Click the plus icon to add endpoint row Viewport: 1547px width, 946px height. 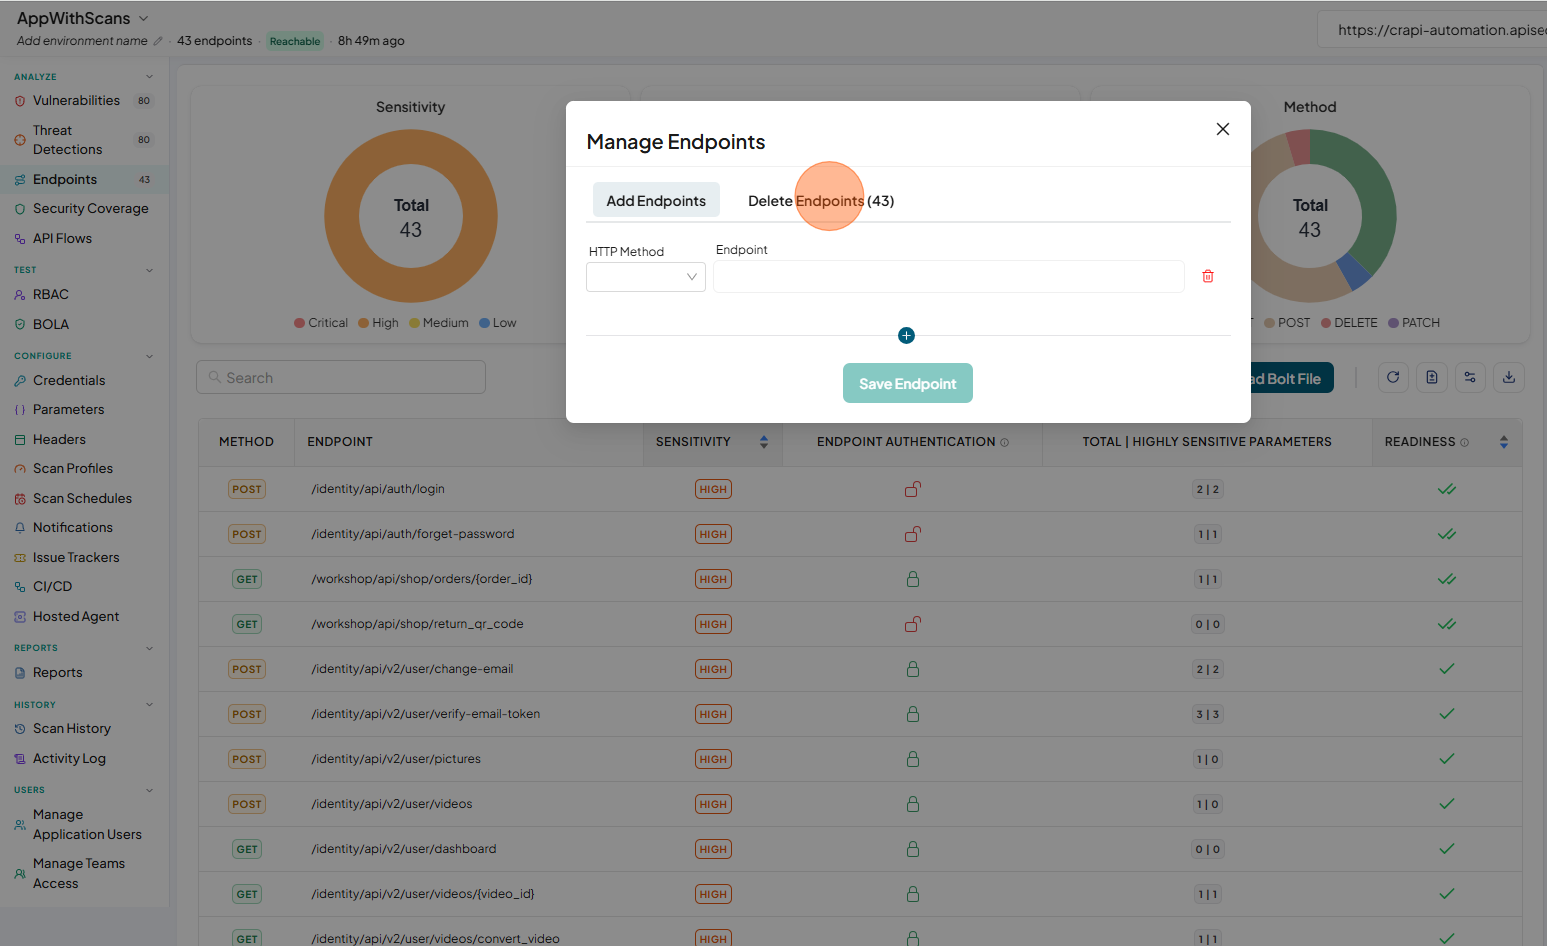click(906, 336)
